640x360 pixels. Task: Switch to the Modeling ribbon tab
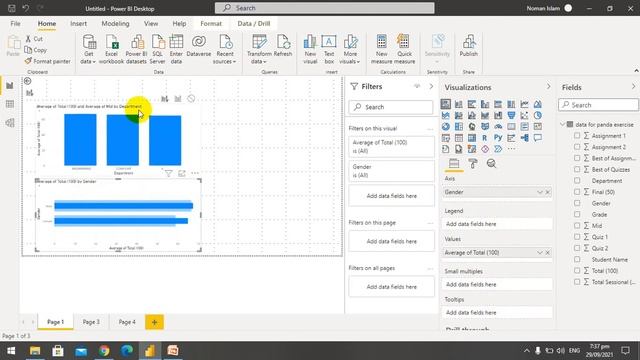click(115, 24)
